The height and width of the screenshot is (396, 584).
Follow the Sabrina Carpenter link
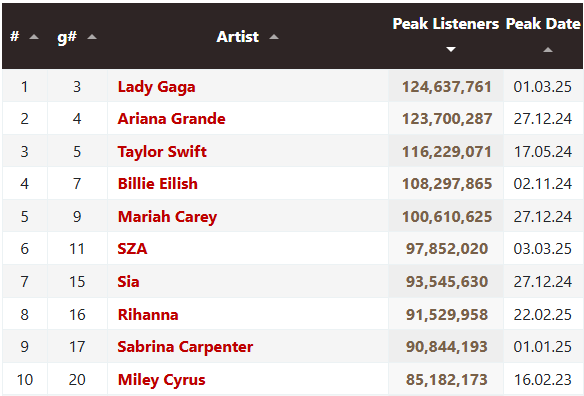pyautogui.click(x=185, y=347)
